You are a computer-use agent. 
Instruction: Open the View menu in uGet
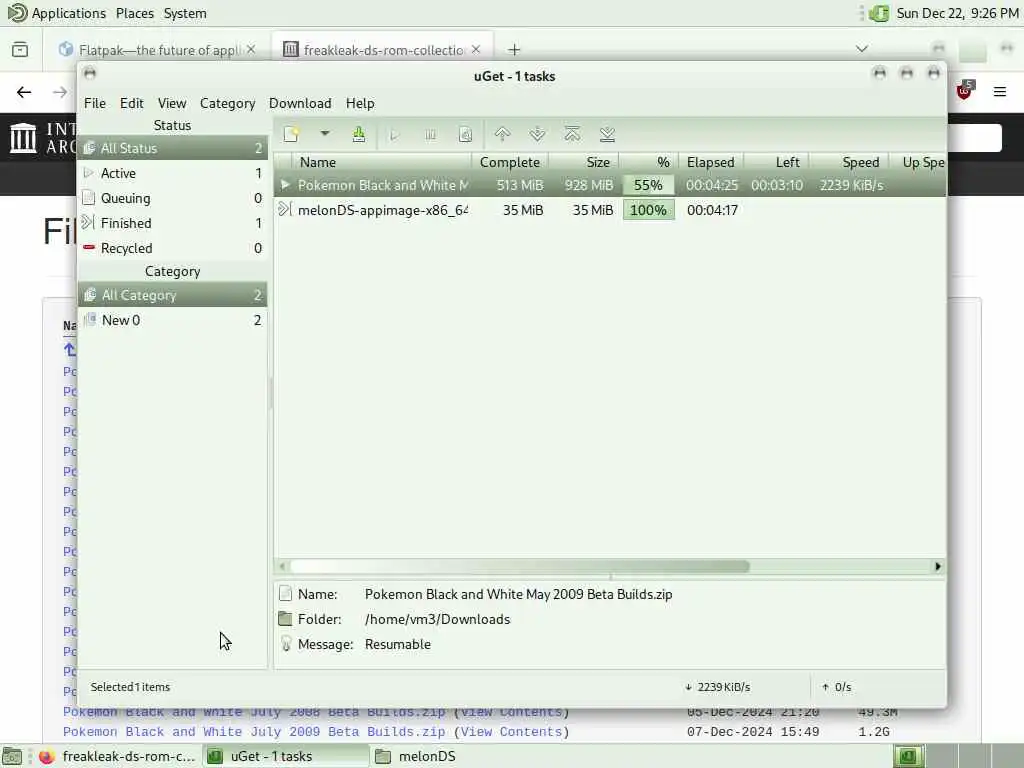(172, 103)
